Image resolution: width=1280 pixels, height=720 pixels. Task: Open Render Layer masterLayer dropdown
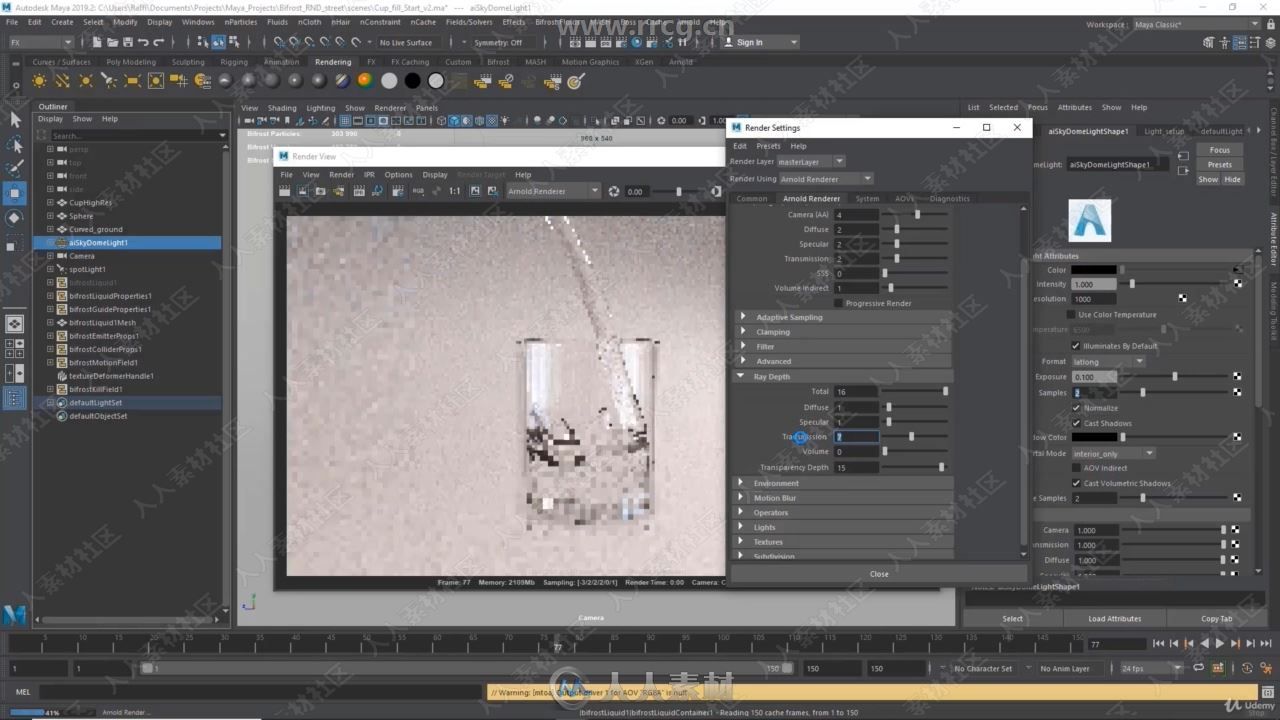[811, 161]
